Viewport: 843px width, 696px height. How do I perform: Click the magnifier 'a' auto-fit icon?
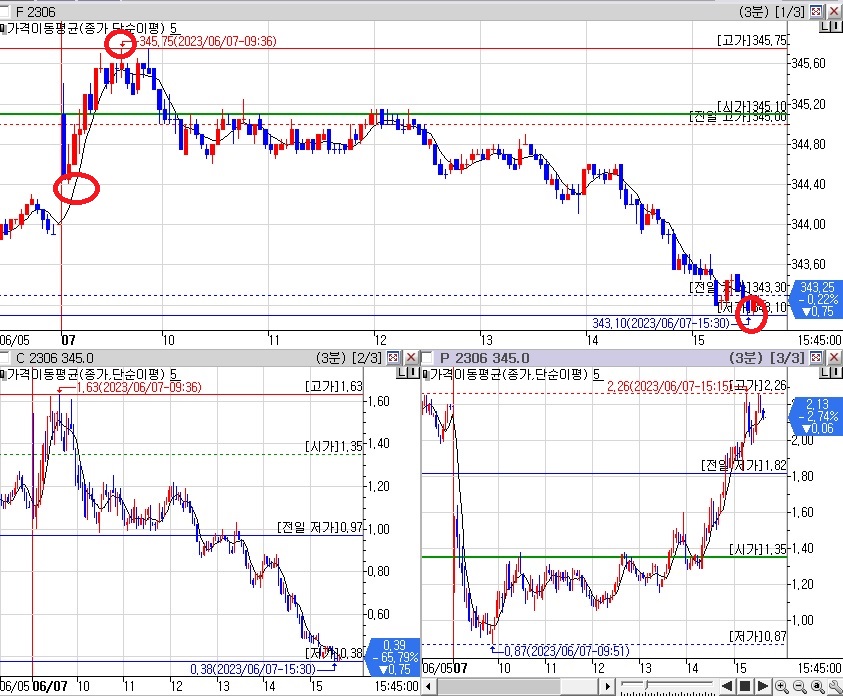coord(817,686)
